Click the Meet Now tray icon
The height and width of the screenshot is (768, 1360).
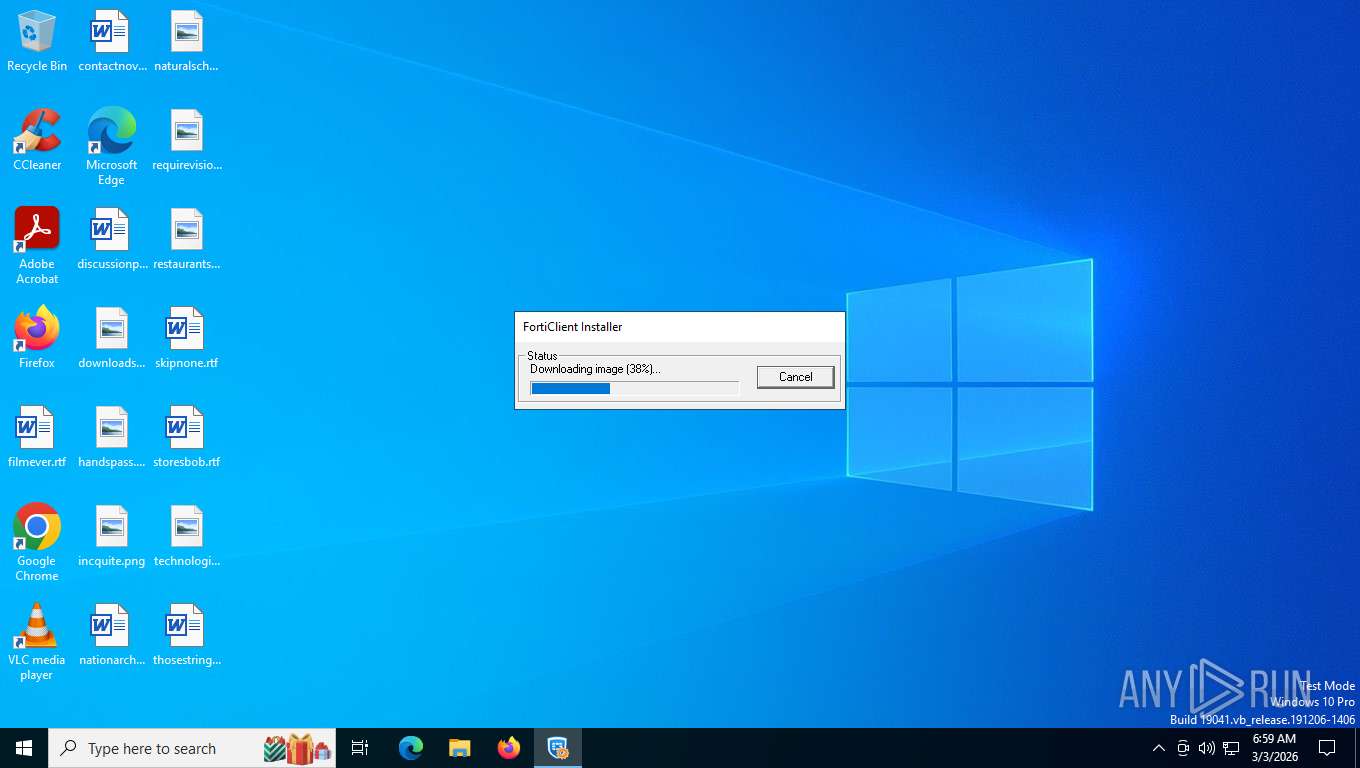[1183, 748]
